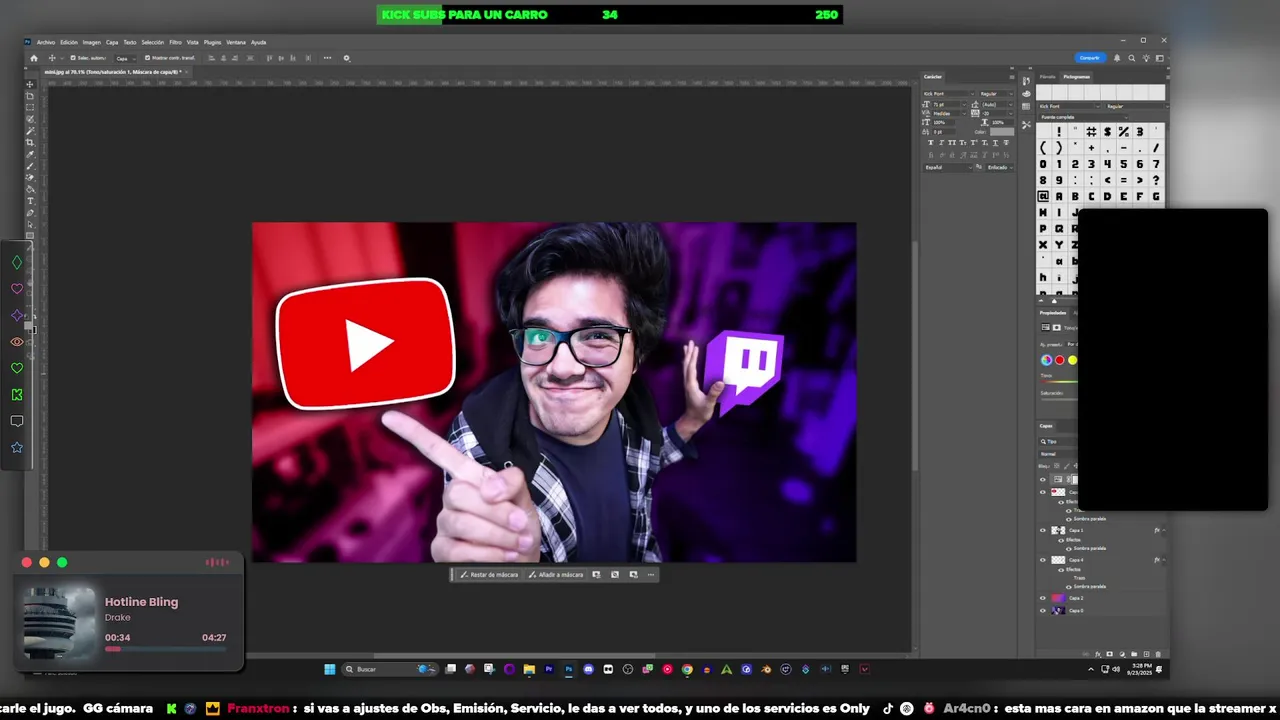Hide the Capa 0 layer
Screen dimensions: 1280x720
(1043, 611)
